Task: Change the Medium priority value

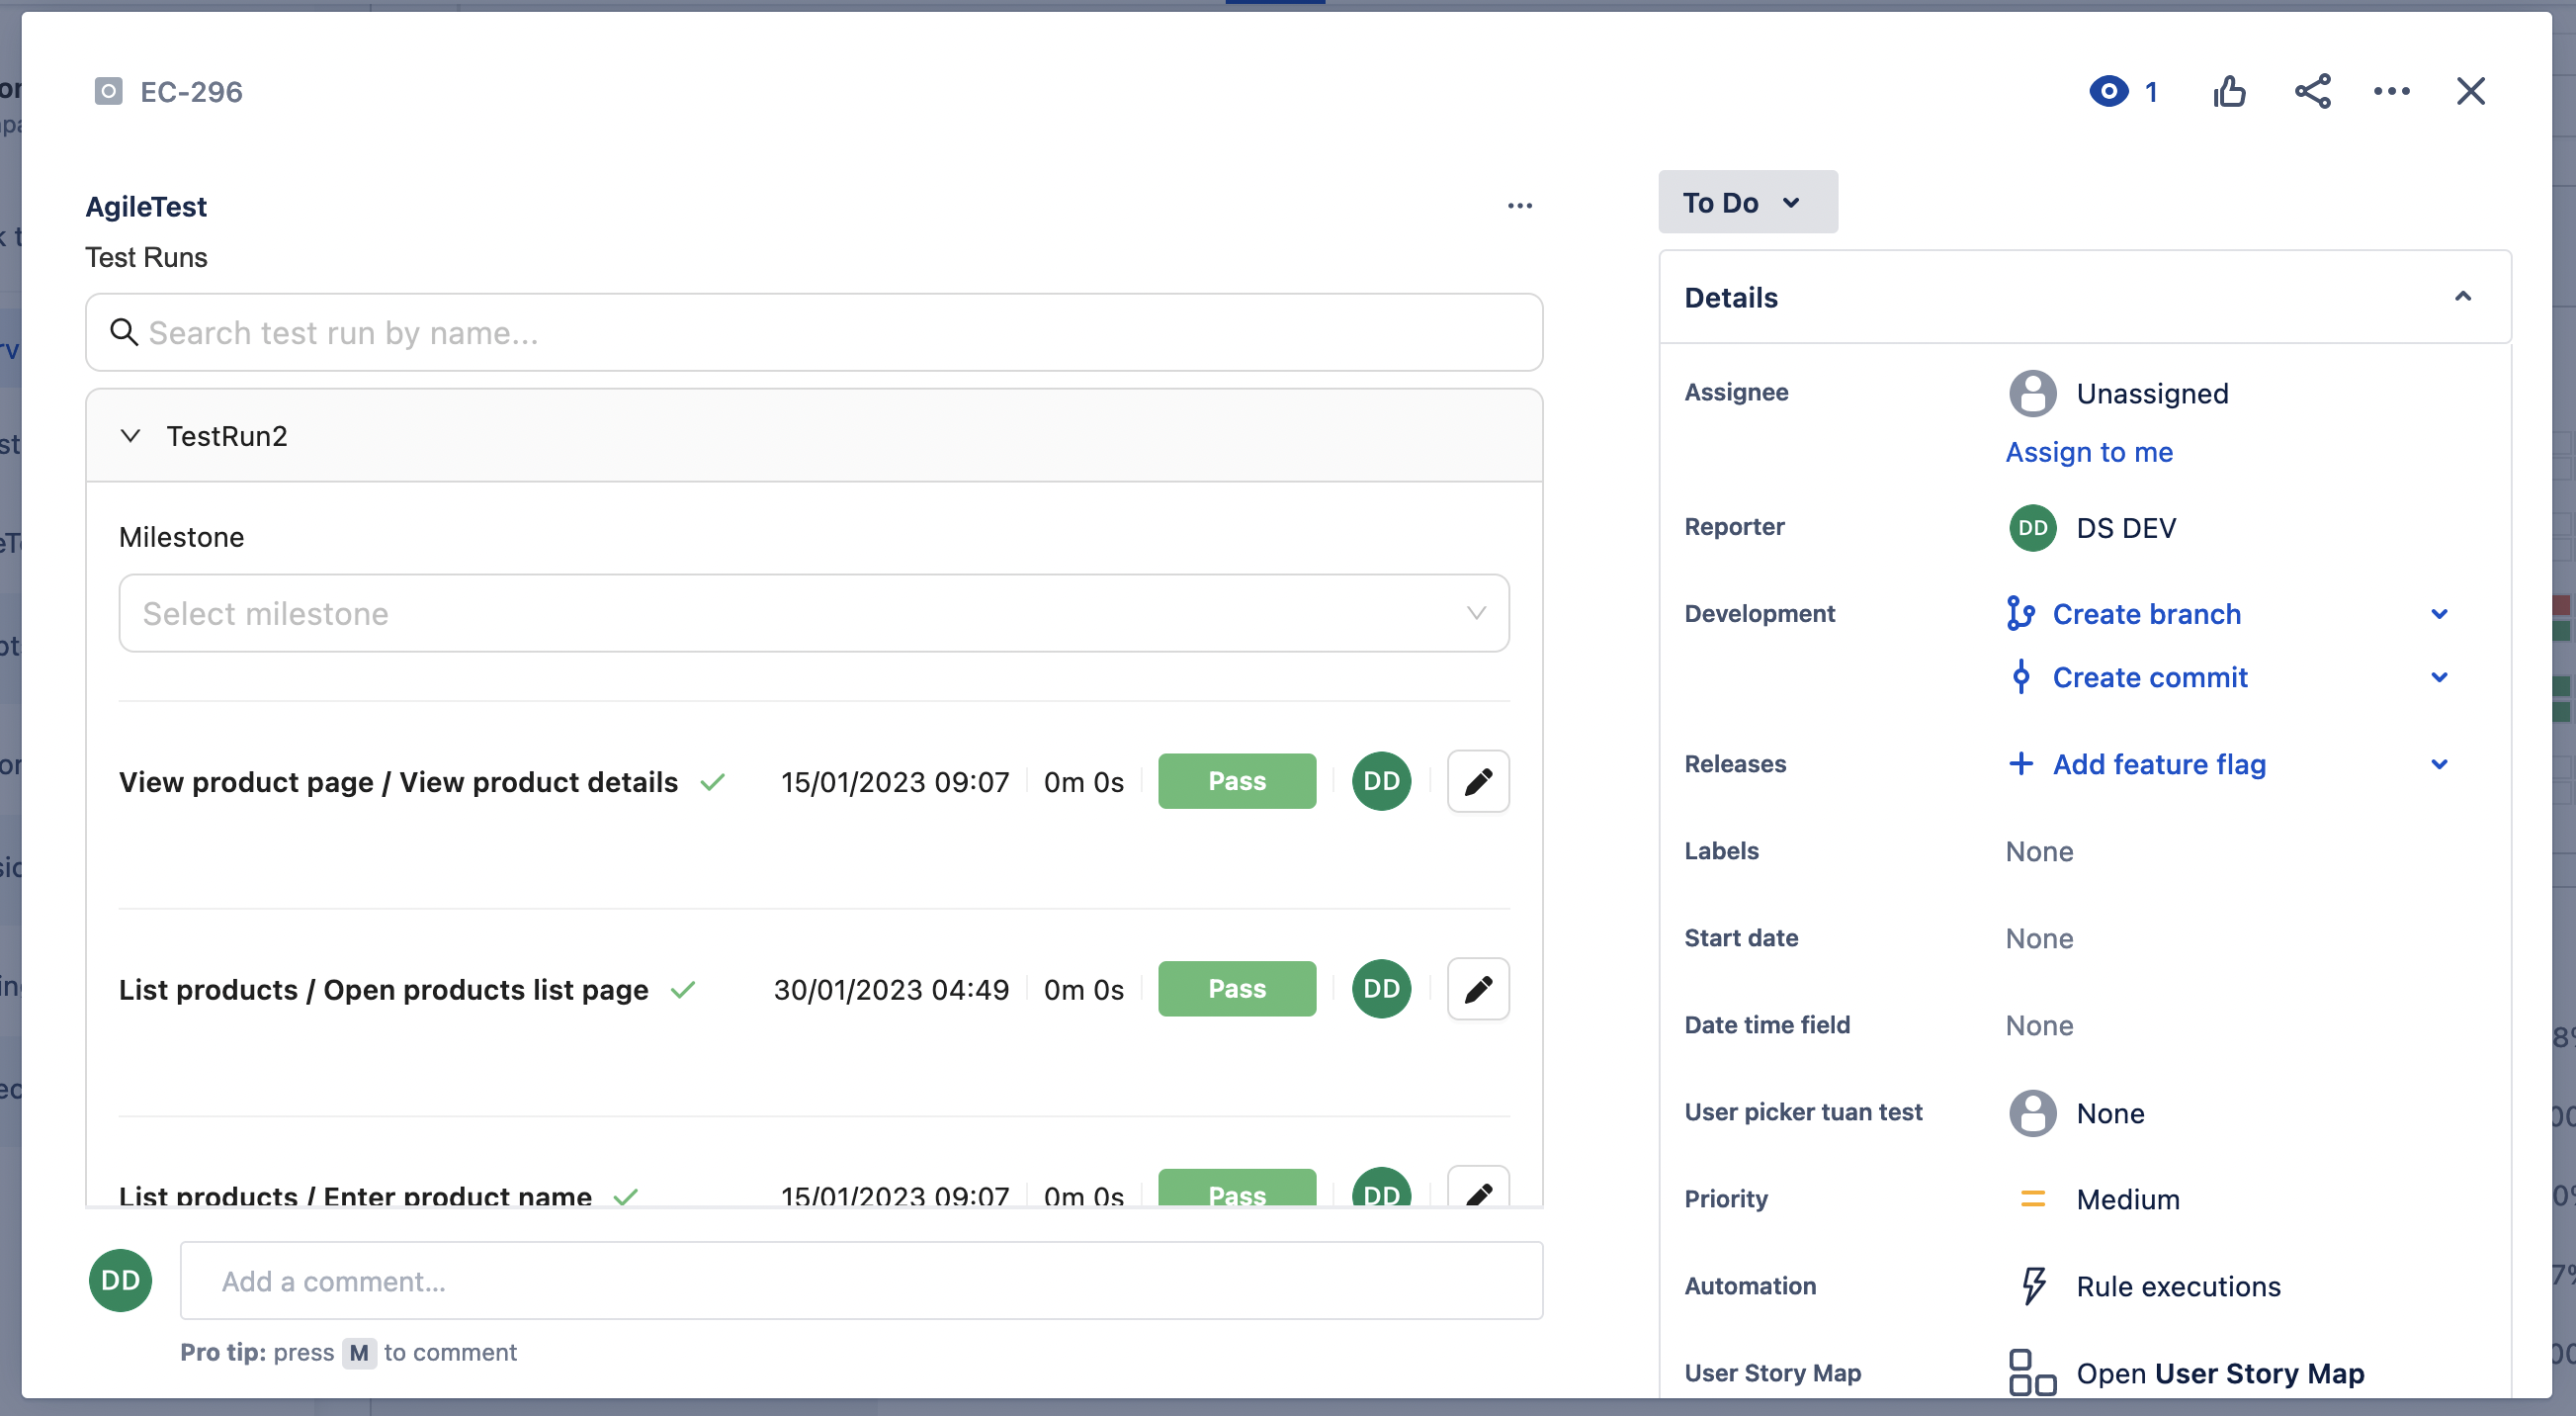Action: (2127, 1199)
